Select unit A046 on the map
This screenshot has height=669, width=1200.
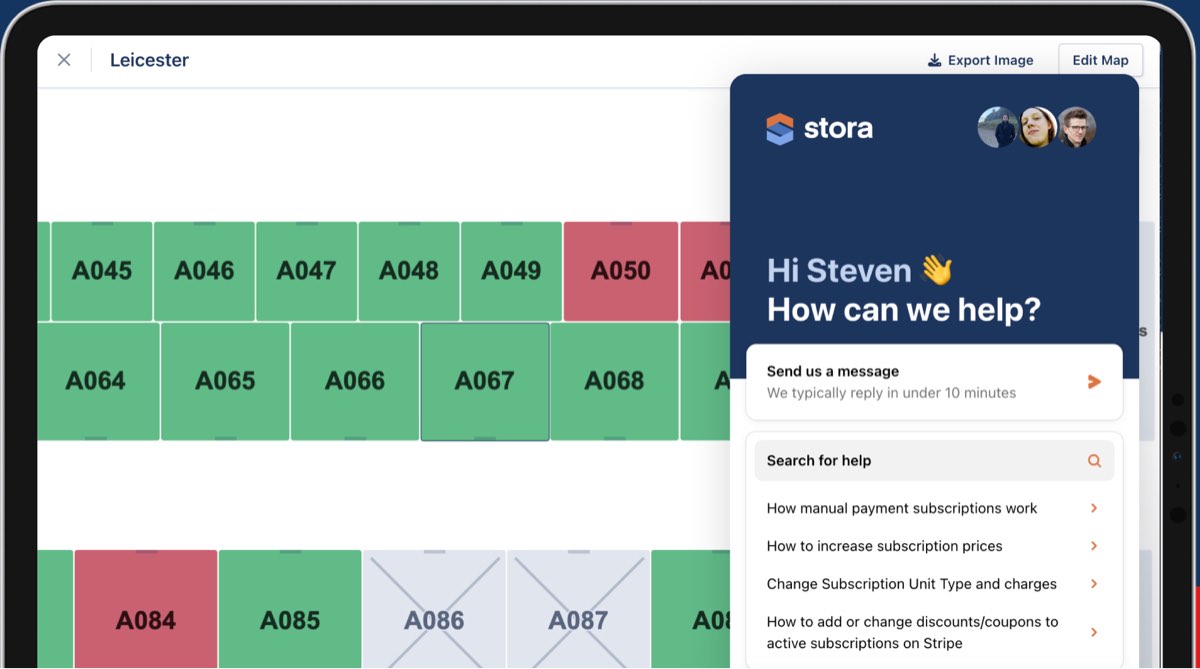pyautogui.click(x=204, y=271)
